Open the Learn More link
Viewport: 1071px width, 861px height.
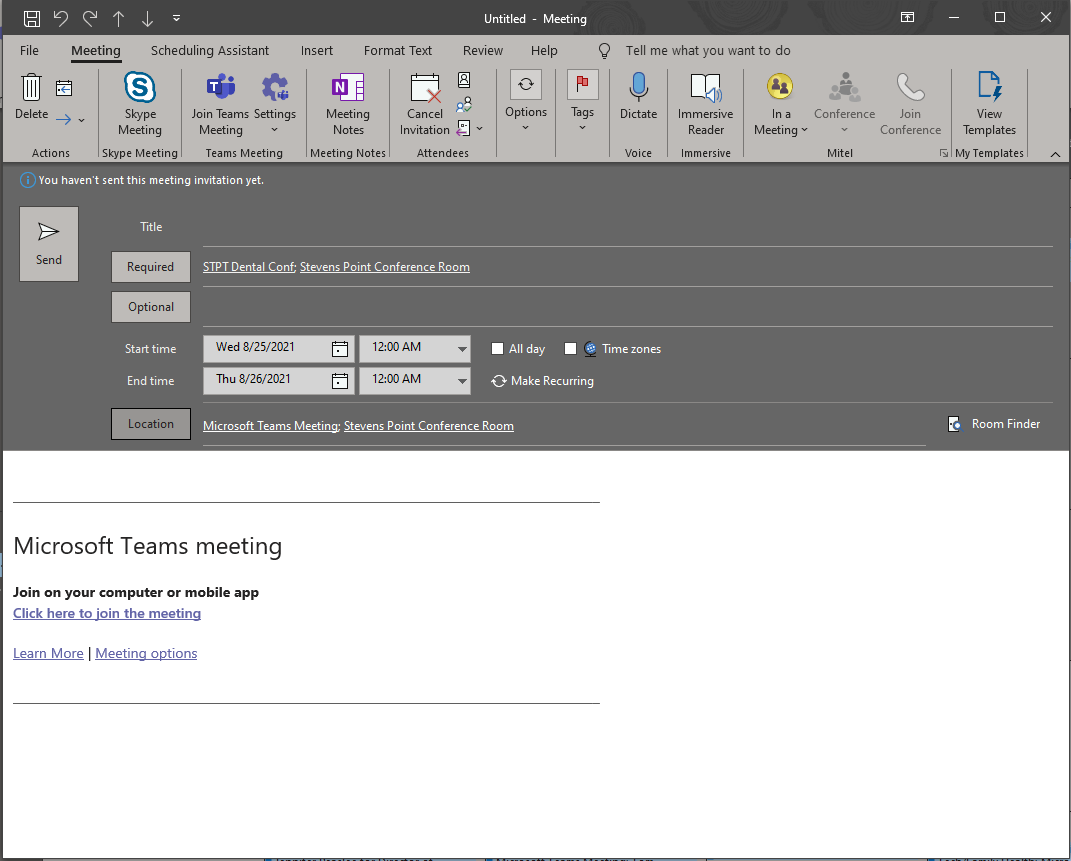tap(48, 653)
